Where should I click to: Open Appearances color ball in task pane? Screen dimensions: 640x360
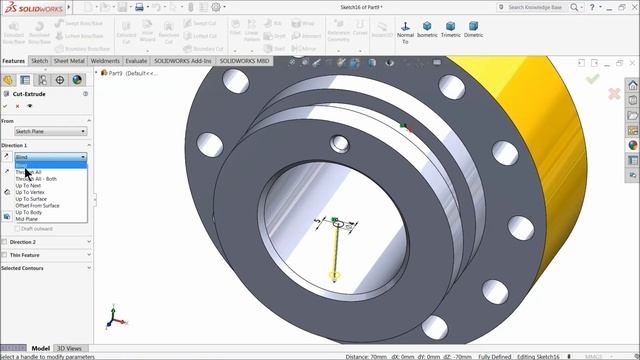coord(633,145)
